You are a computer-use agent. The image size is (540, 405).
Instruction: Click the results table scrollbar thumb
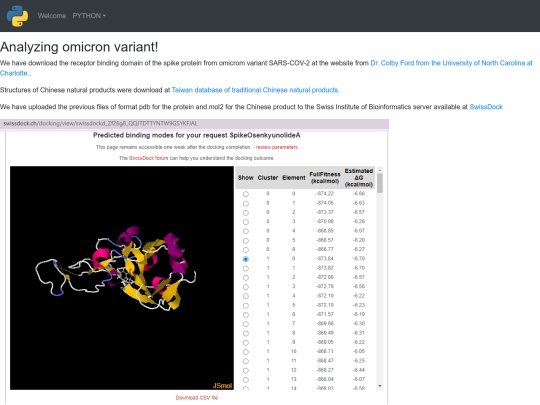click(380, 183)
